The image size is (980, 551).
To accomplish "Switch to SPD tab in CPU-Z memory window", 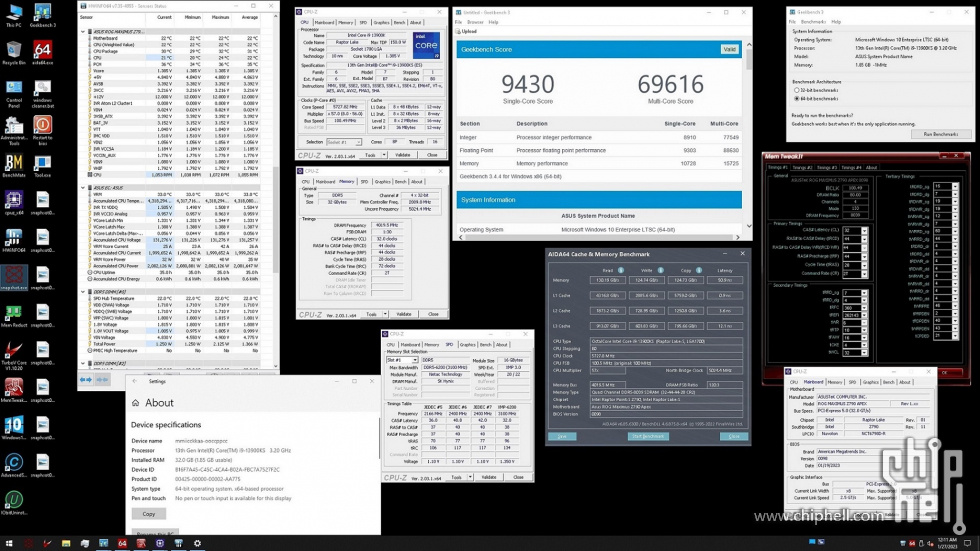I will [364, 182].
